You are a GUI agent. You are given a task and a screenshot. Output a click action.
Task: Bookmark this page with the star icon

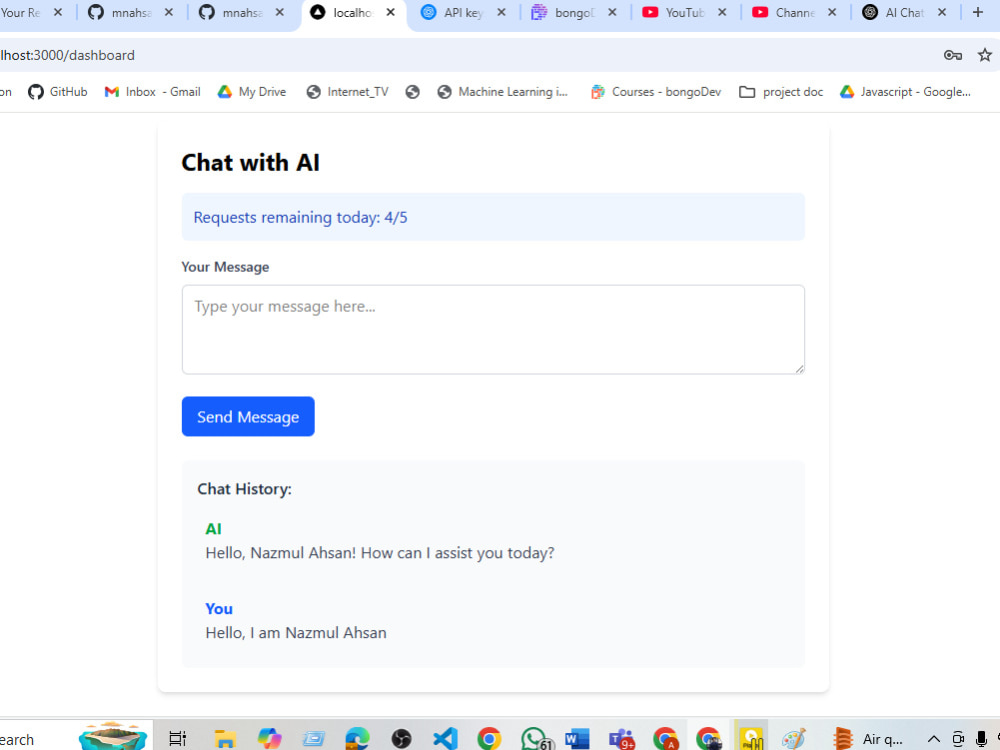click(x=984, y=55)
